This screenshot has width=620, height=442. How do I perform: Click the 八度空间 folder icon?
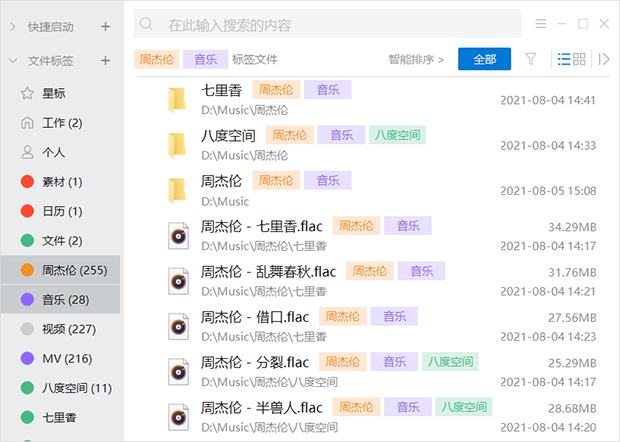(x=177, y=145)
